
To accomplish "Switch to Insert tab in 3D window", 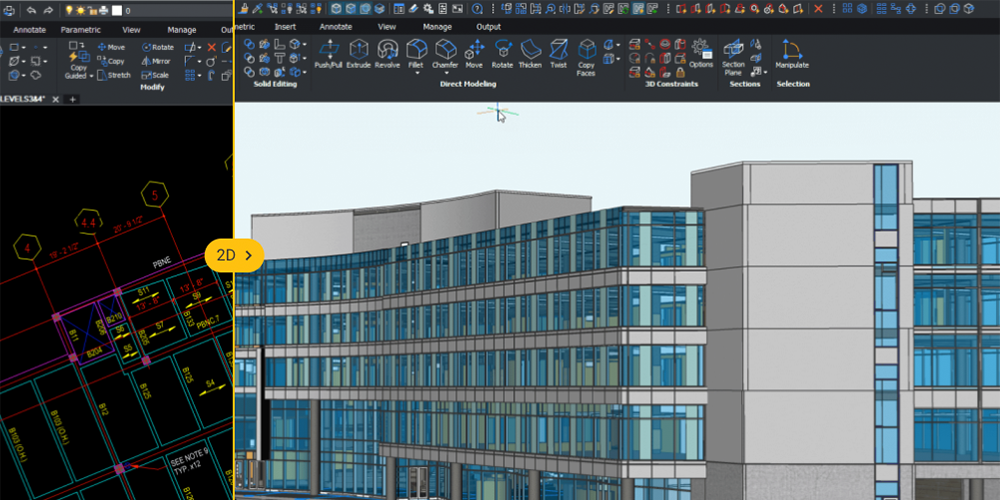I will click(x=285, y=27).
